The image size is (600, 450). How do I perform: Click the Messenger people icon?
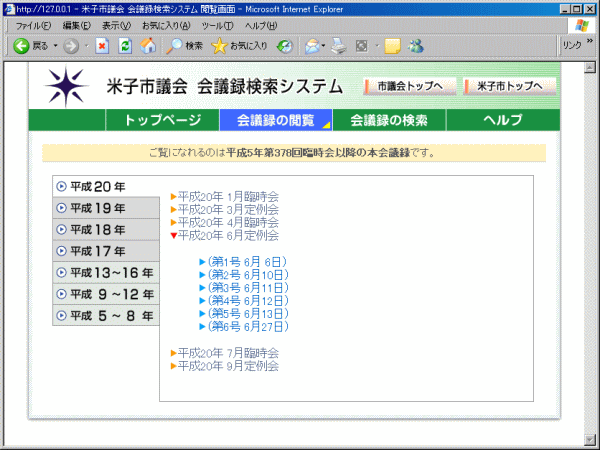(x=416, y=46)
